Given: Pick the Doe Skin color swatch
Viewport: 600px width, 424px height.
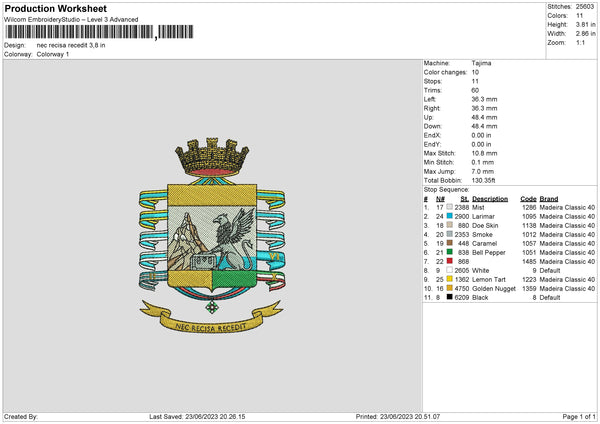Looking at the screenshot, I should click(x=450, y=225).
